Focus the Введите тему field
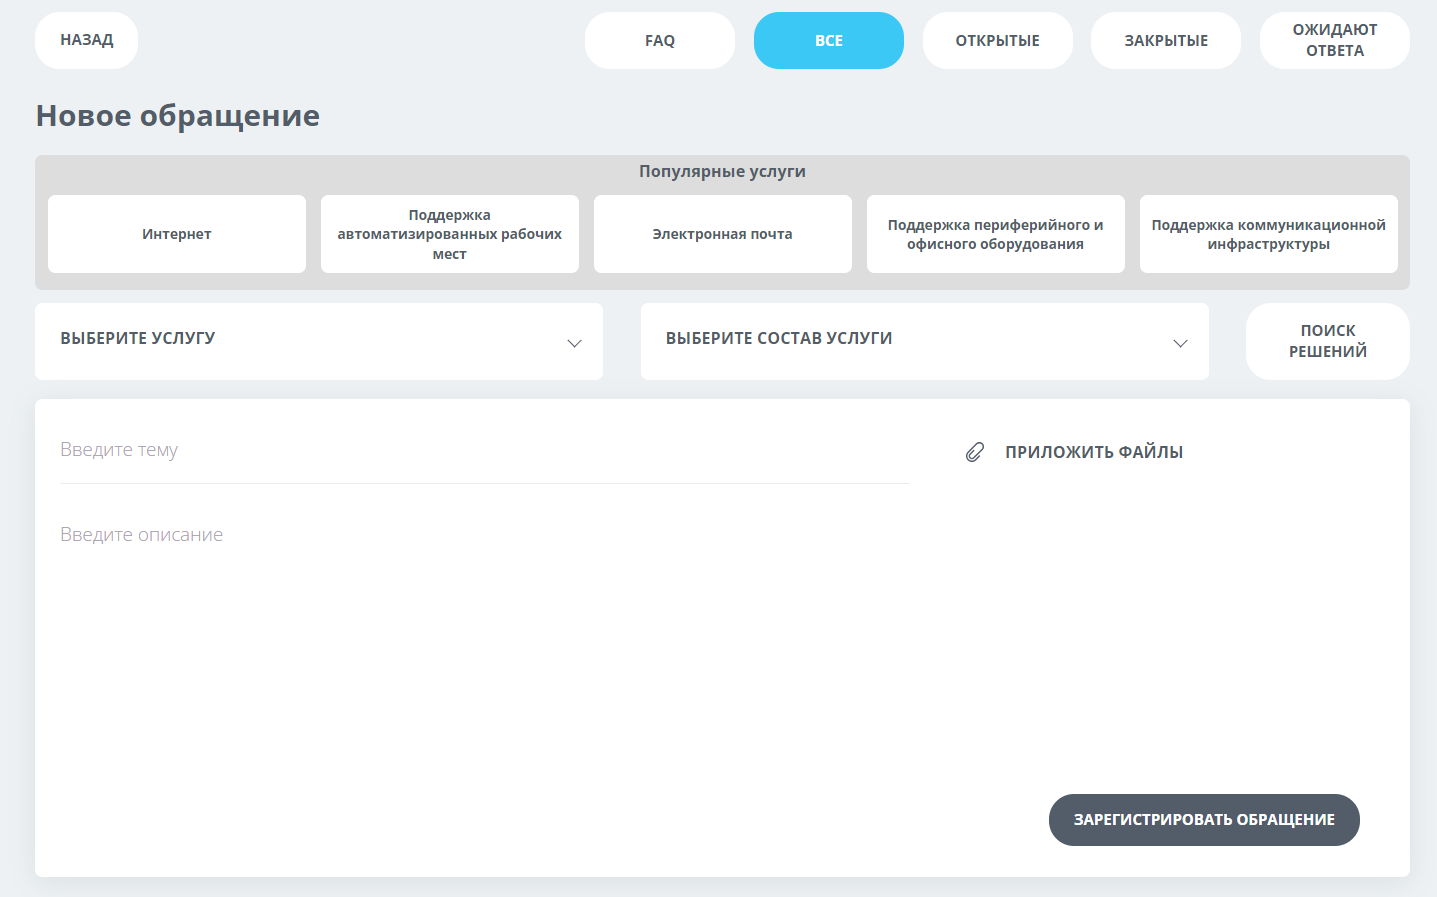 [x=485, y=451]
